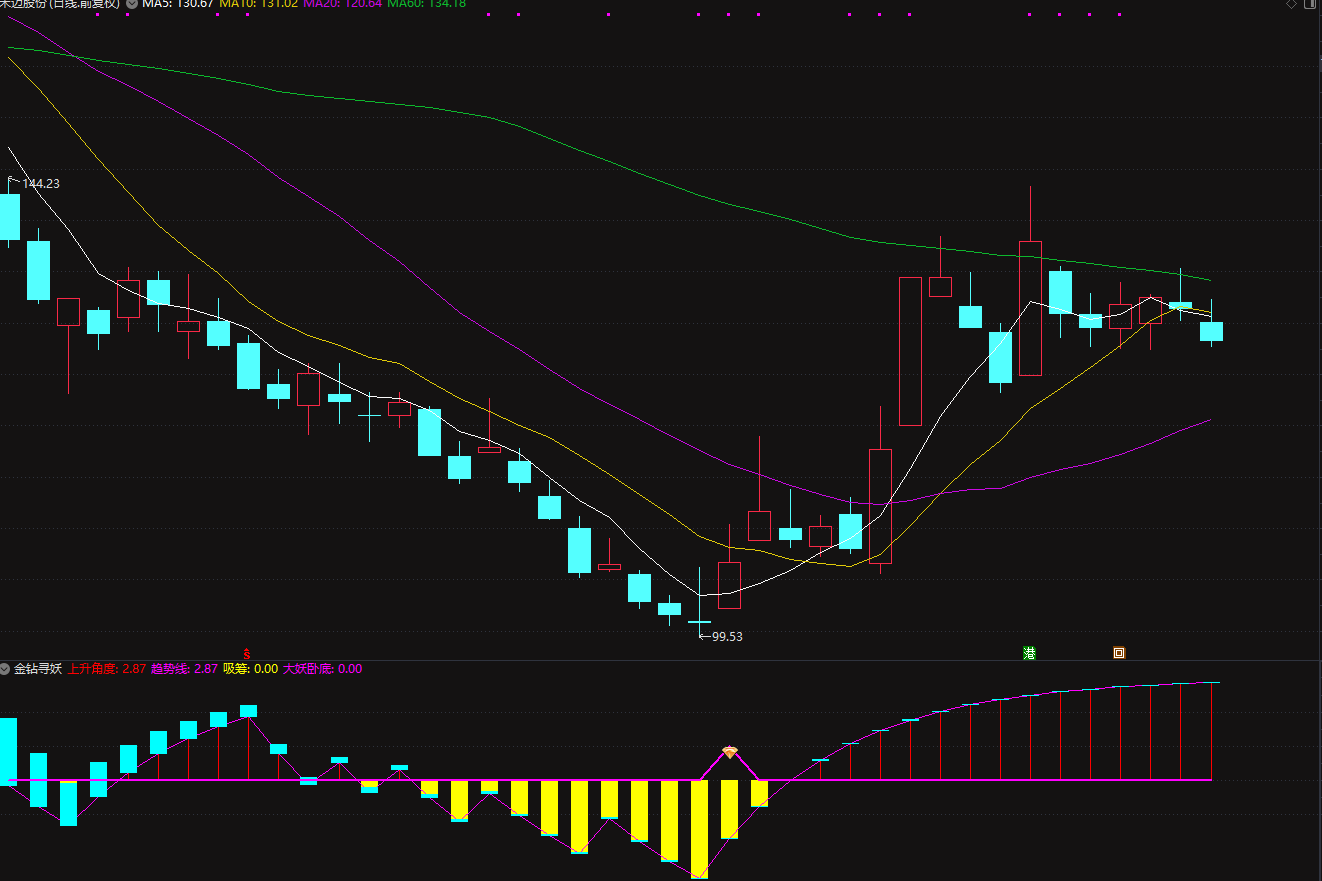Open the 金钻寻妖 indicator dropdown arrow
The image size is (1322, 881).
[x=5, y=669]
